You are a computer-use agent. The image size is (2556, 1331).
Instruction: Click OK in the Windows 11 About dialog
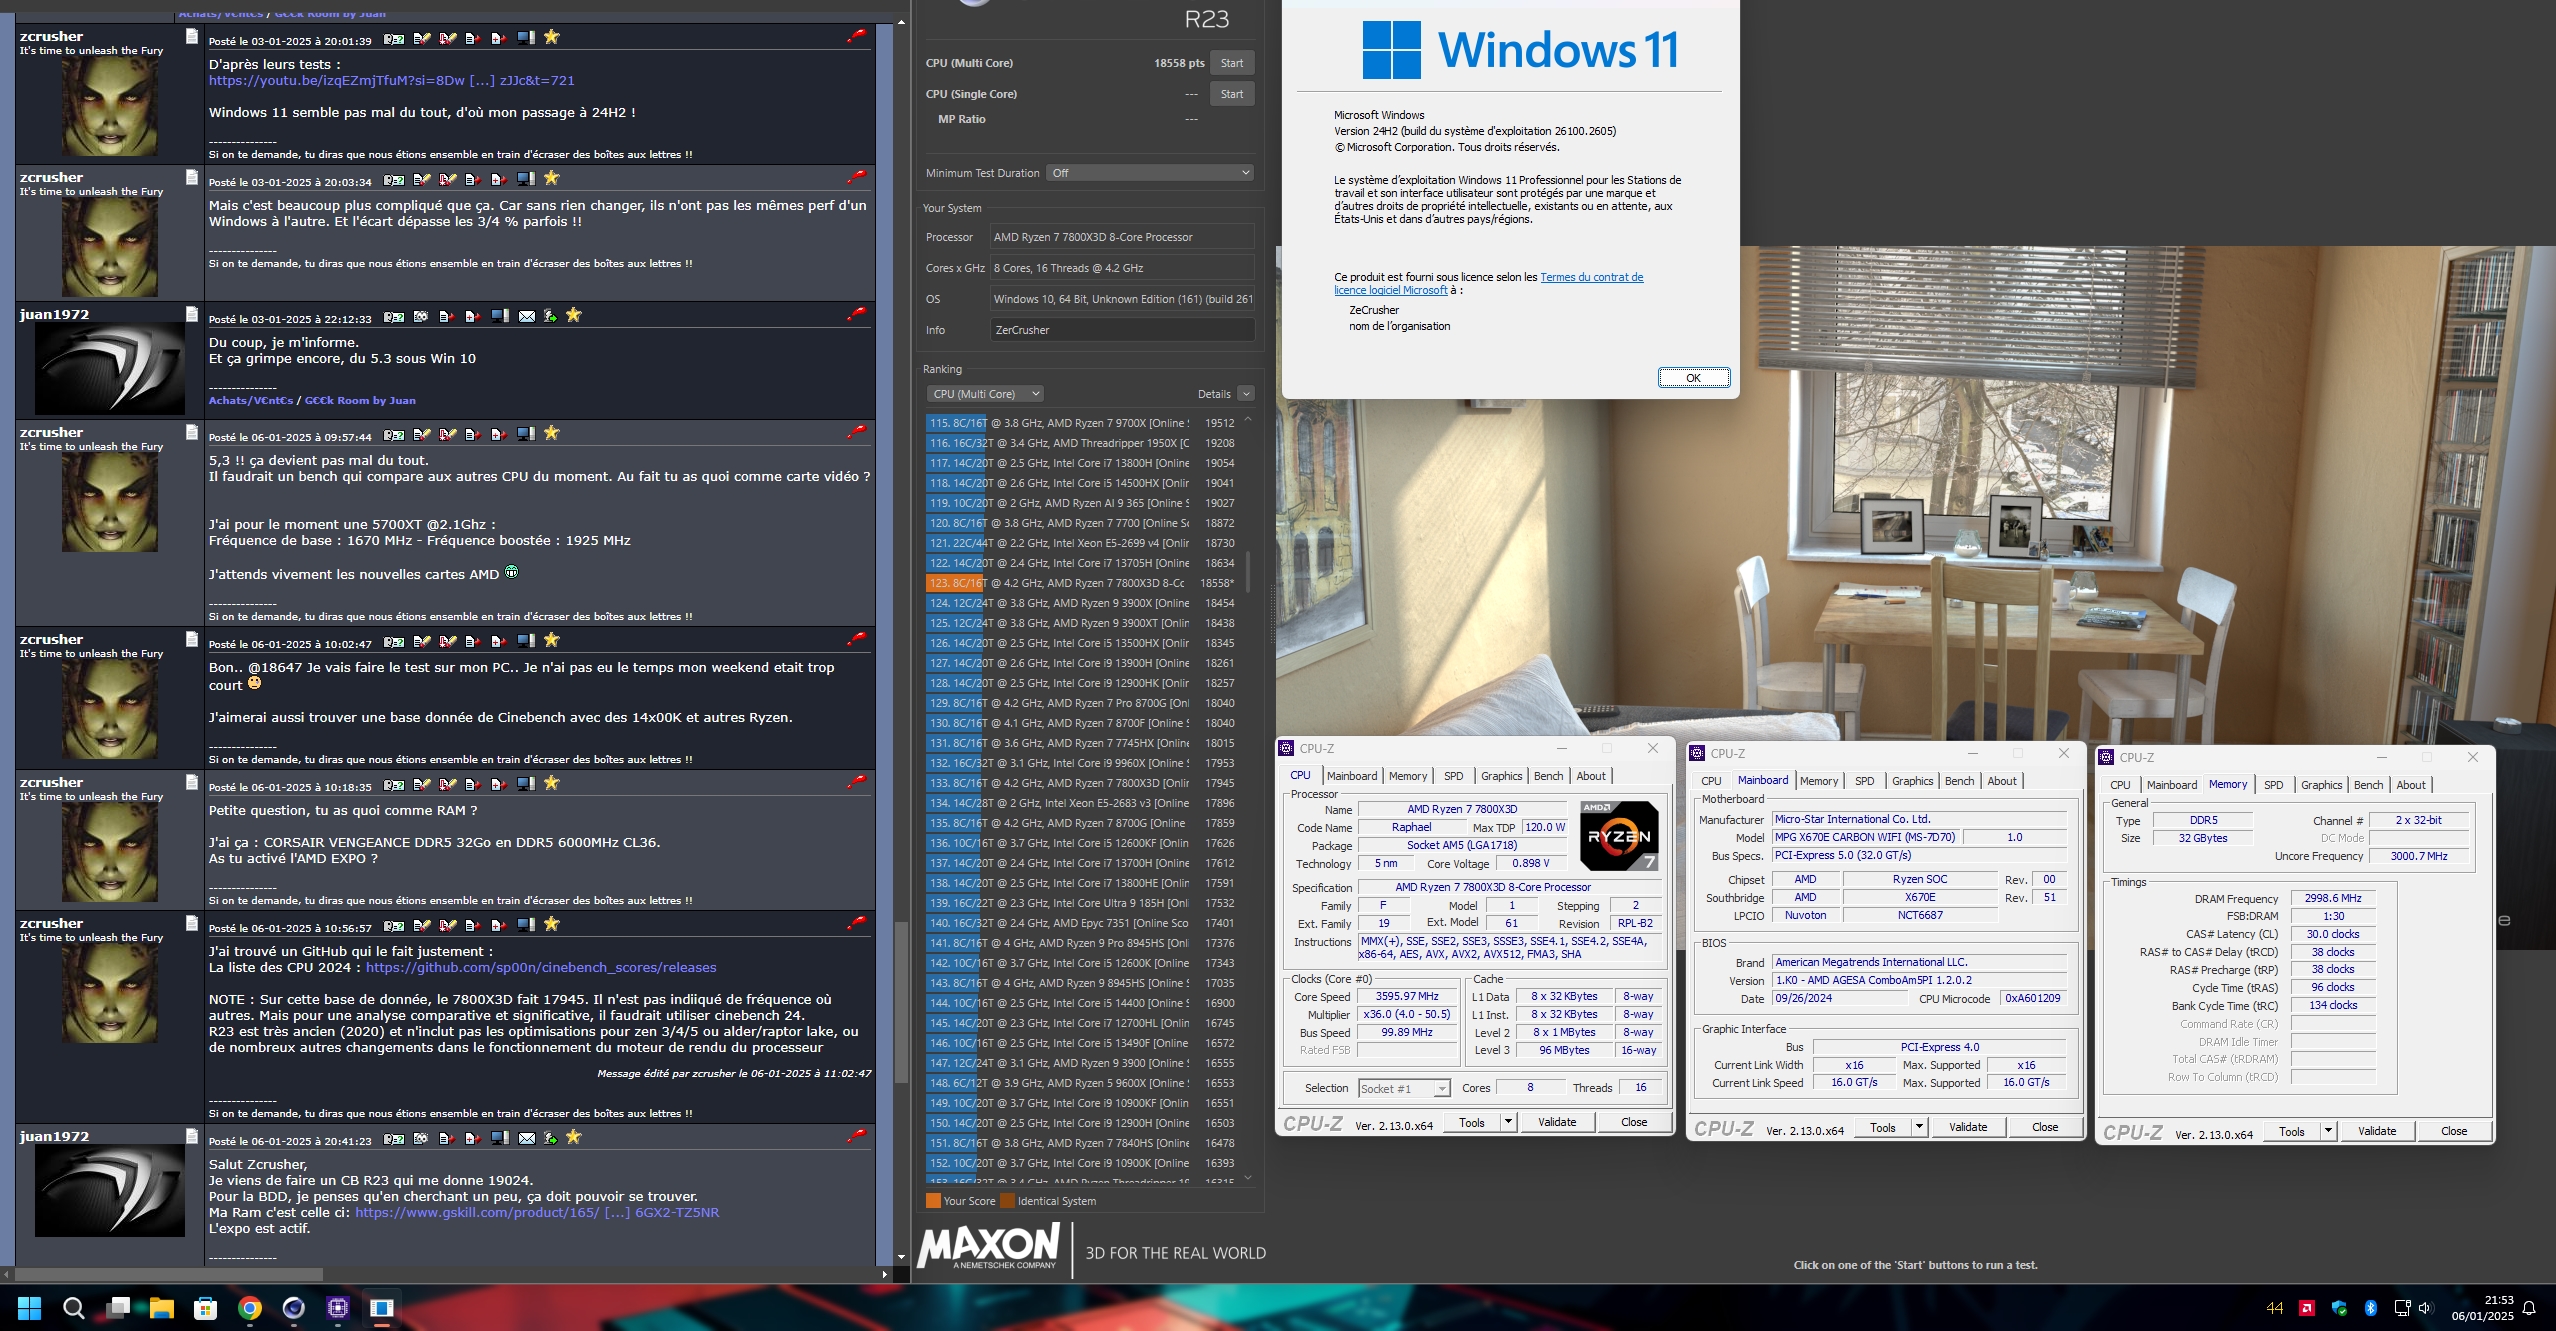[x=1693, y=378]
